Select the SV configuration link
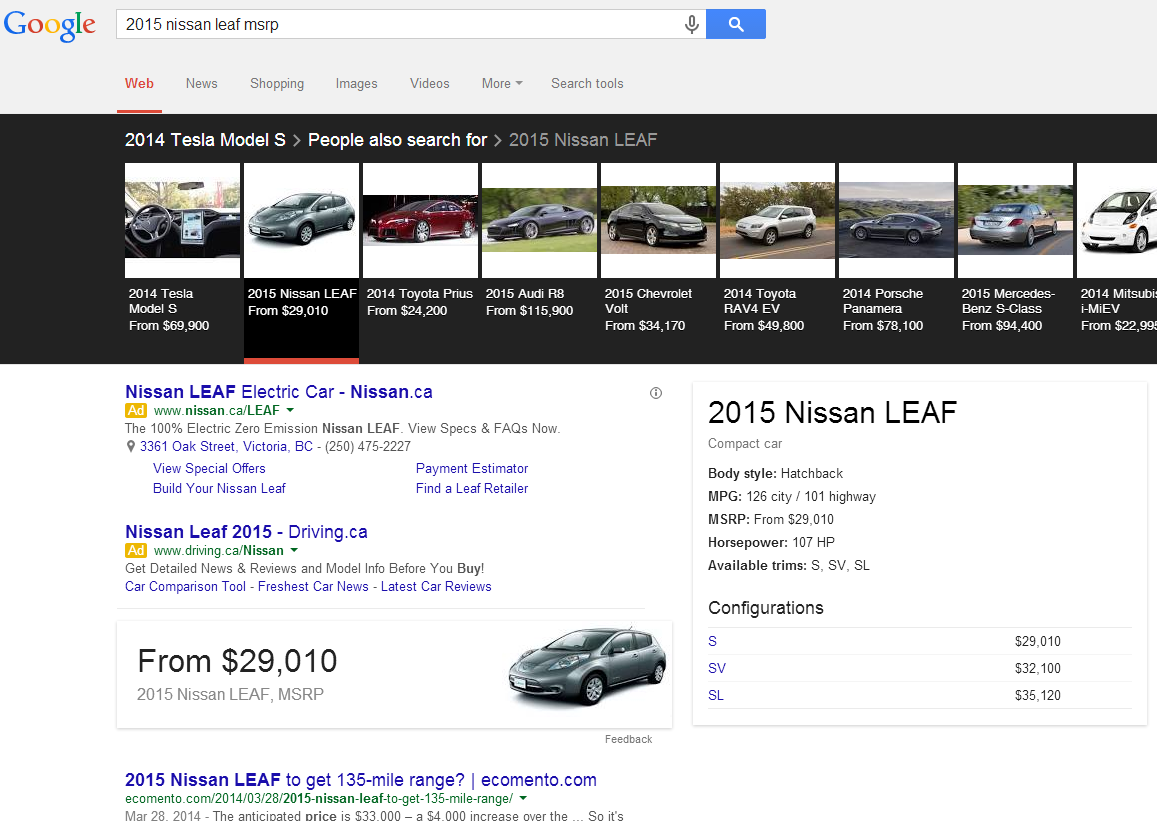Image resolution: width=1157 pixels, height=821 pixels. tap(716, 668)
